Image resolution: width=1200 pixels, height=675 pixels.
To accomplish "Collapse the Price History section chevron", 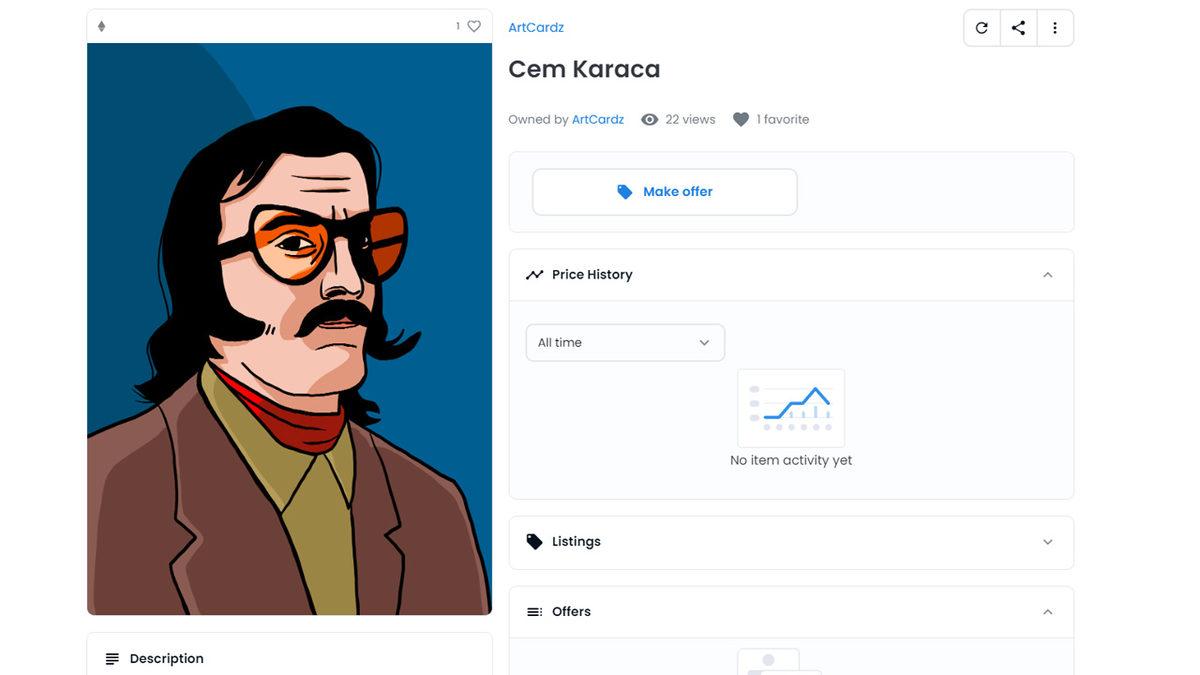I will pos(1047,275).
